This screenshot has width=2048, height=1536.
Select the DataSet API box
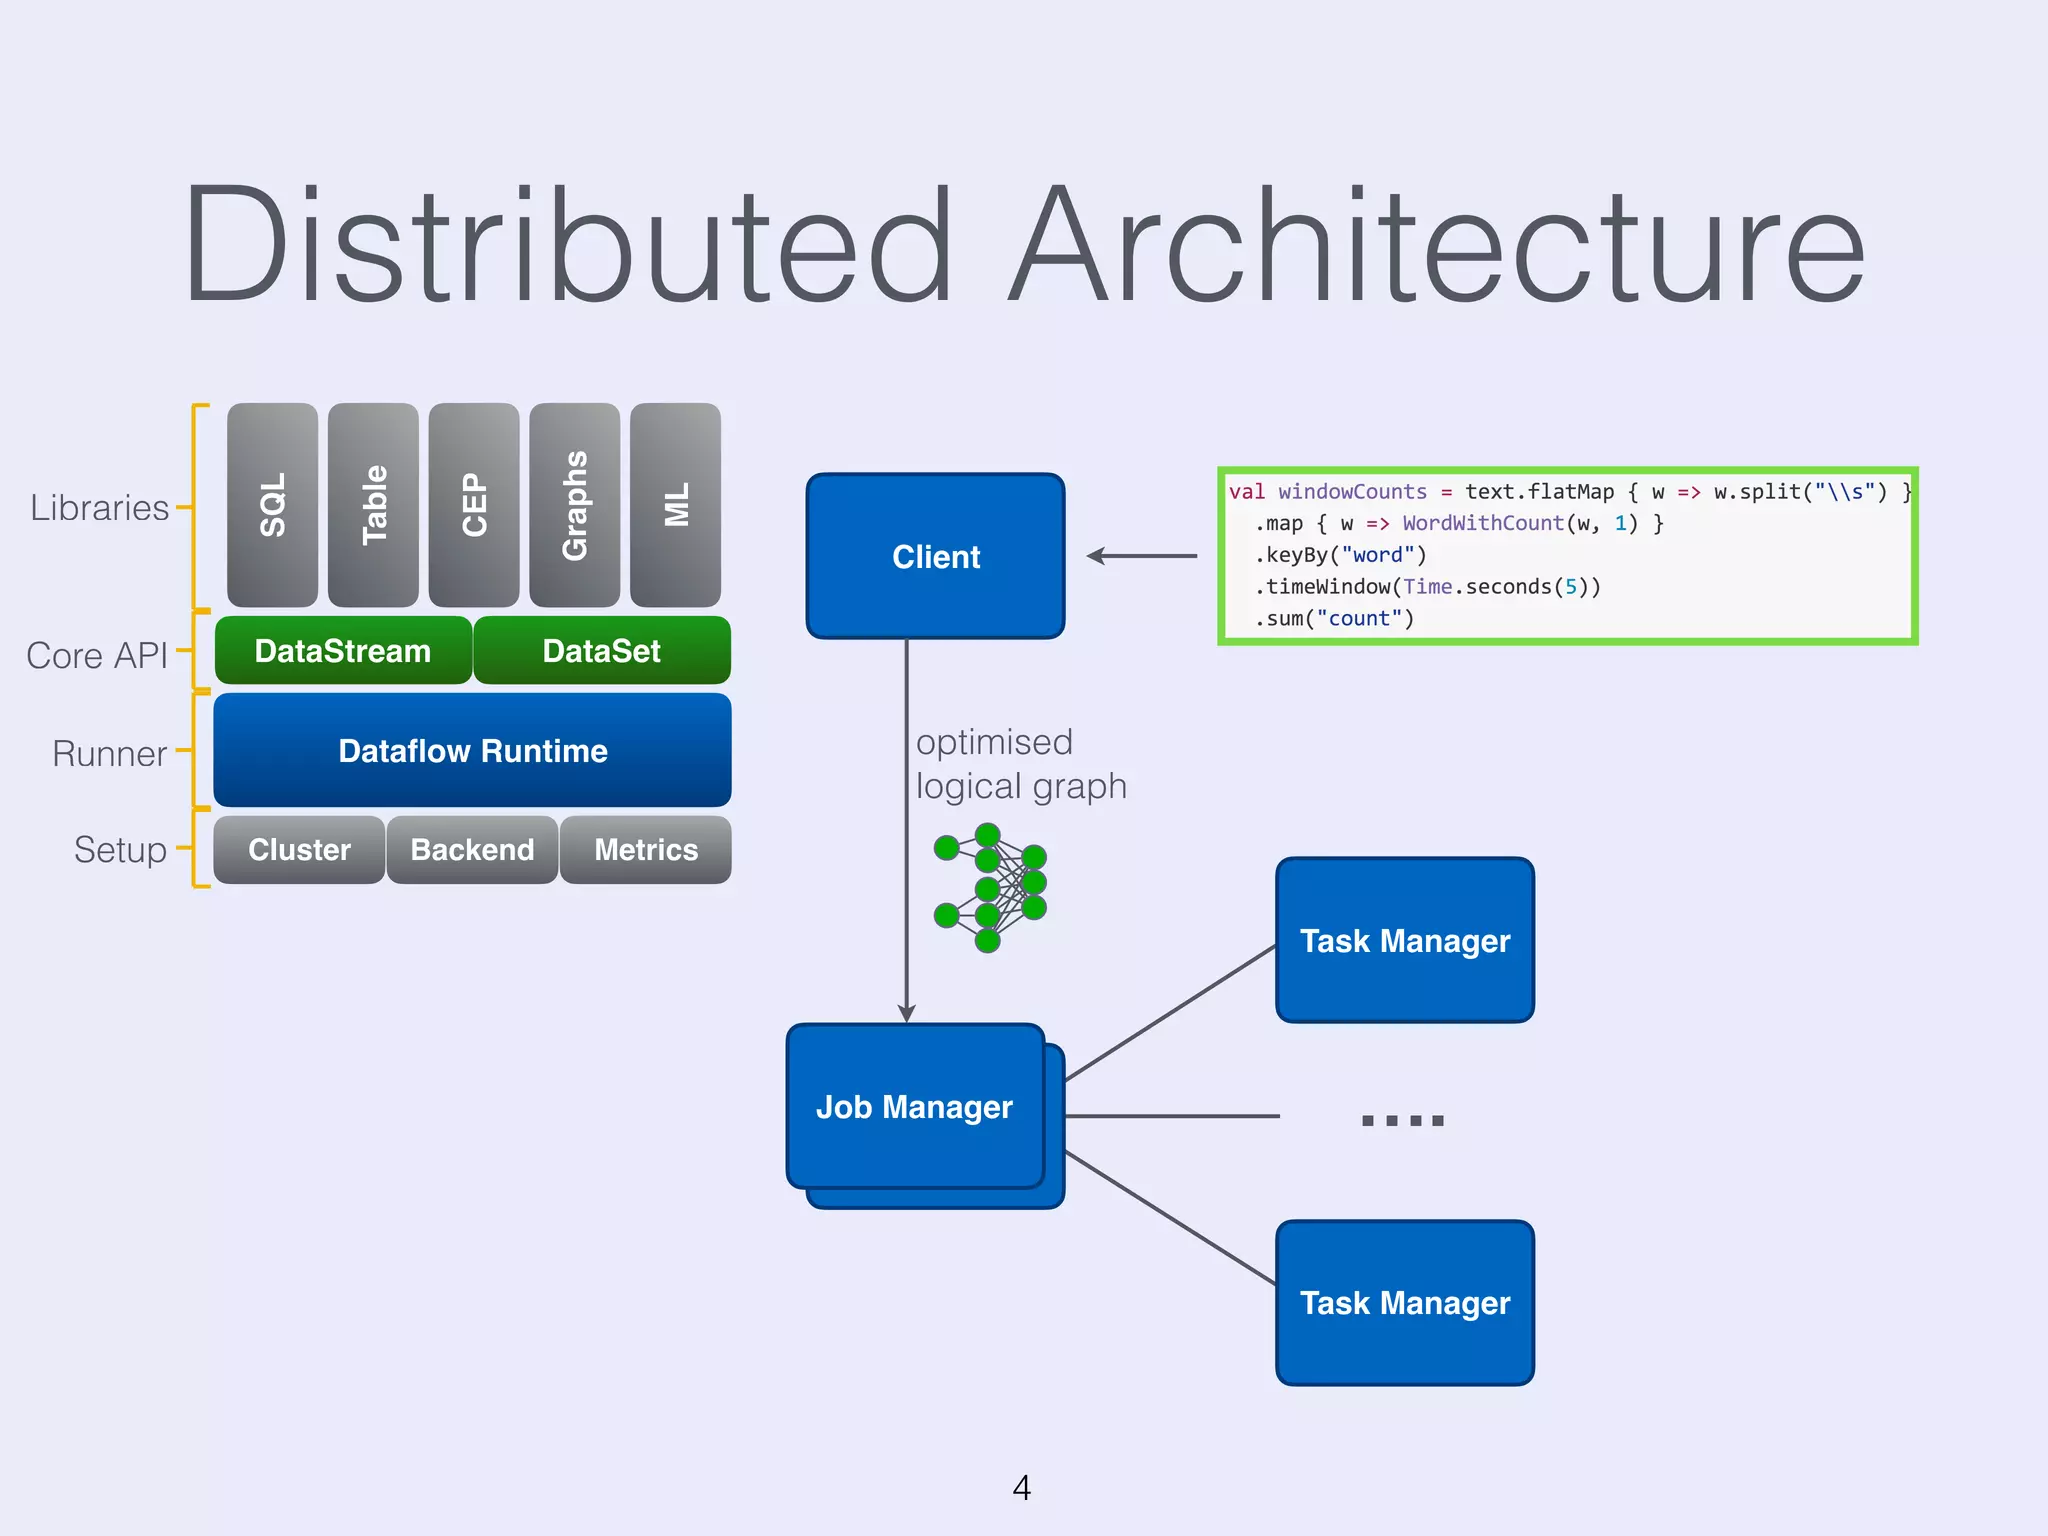pos(602,651)
